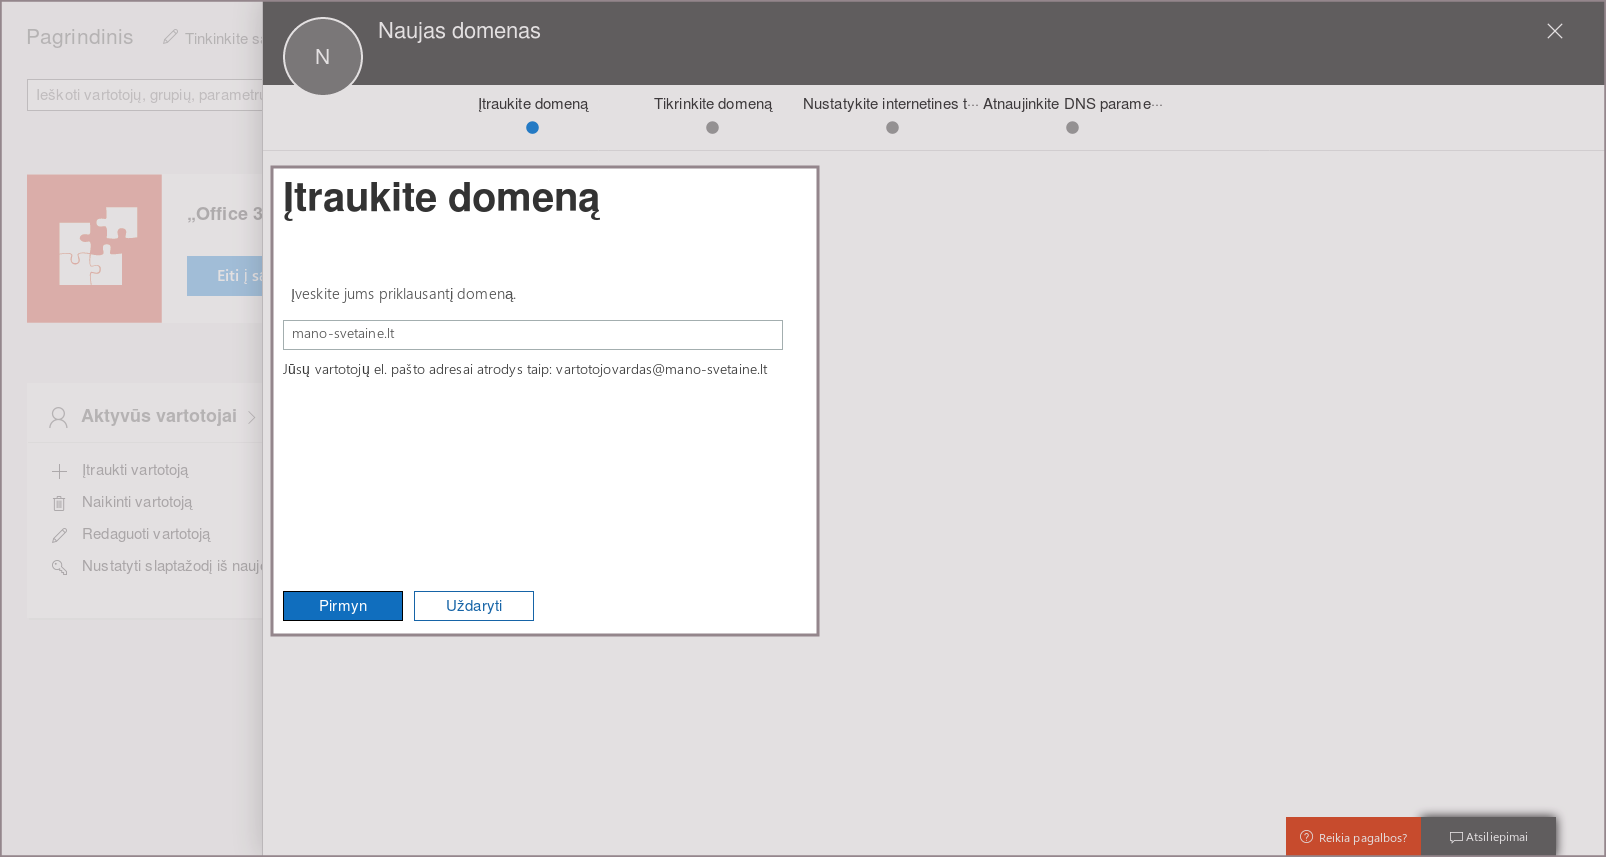Click the key icon for password reset
Screen dimensions: 1606x857
59,567
